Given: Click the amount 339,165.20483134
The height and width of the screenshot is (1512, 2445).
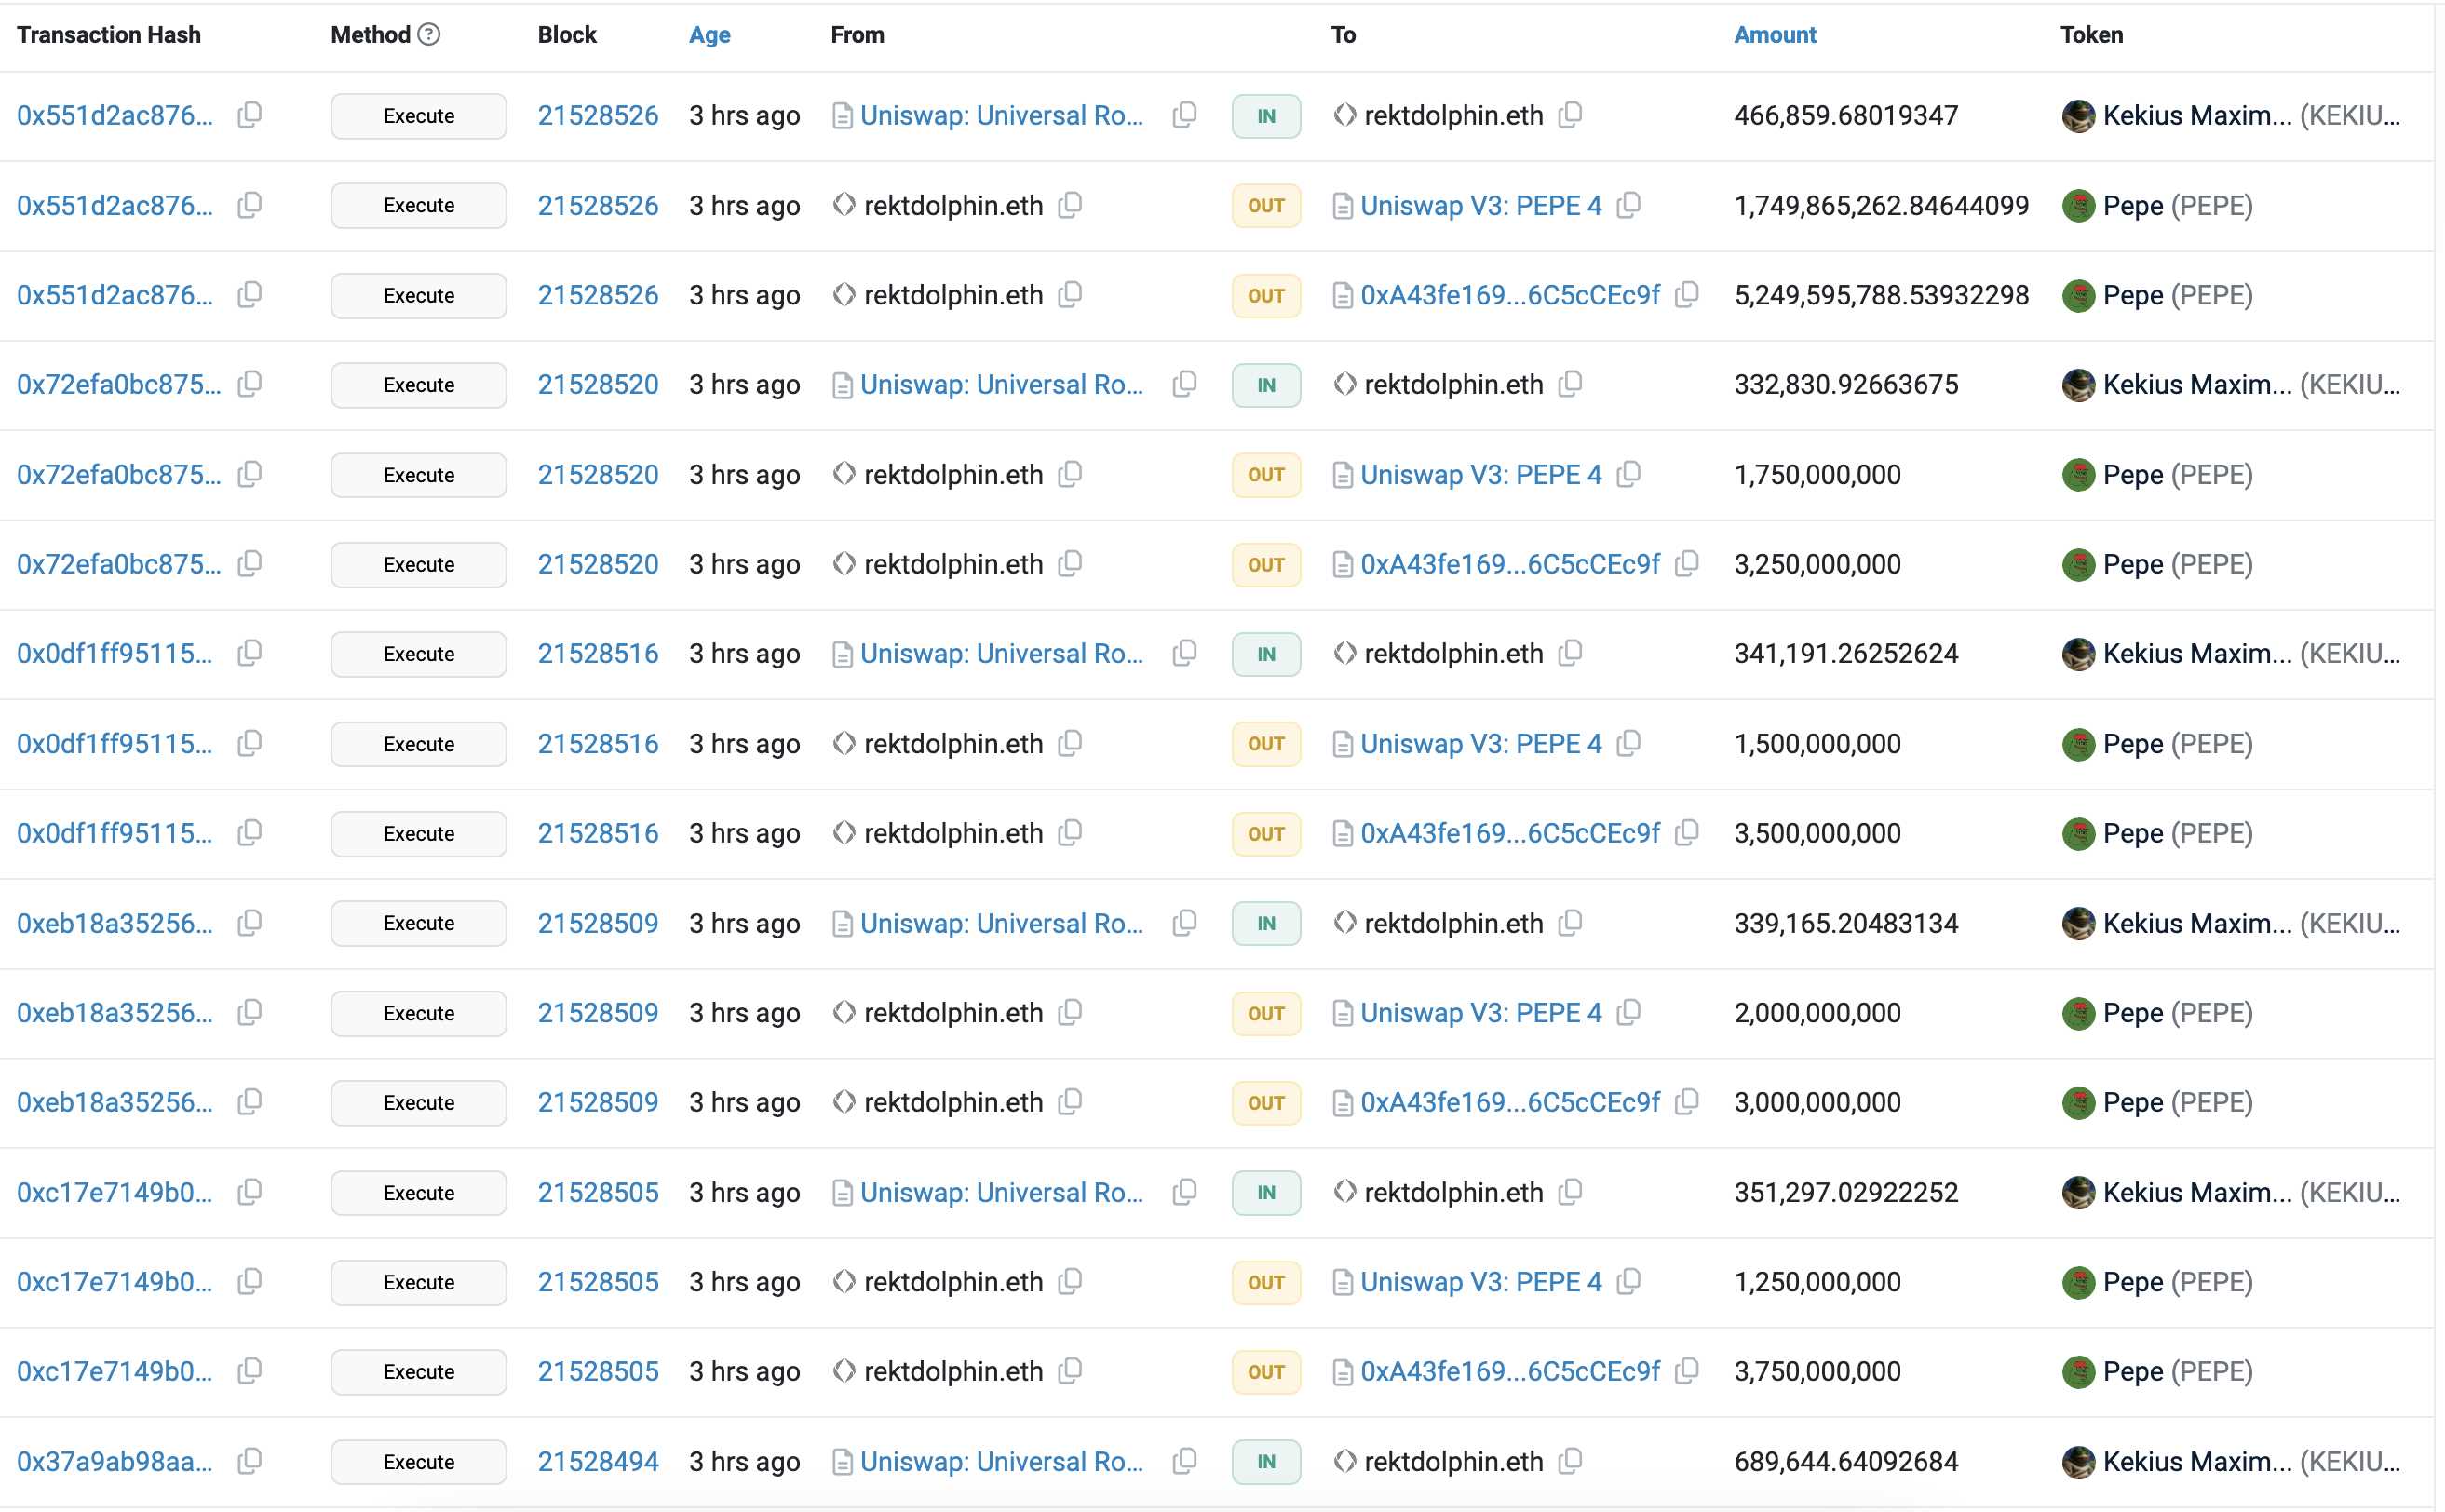Looking at the screenshot, I should tap(1846, 923).
